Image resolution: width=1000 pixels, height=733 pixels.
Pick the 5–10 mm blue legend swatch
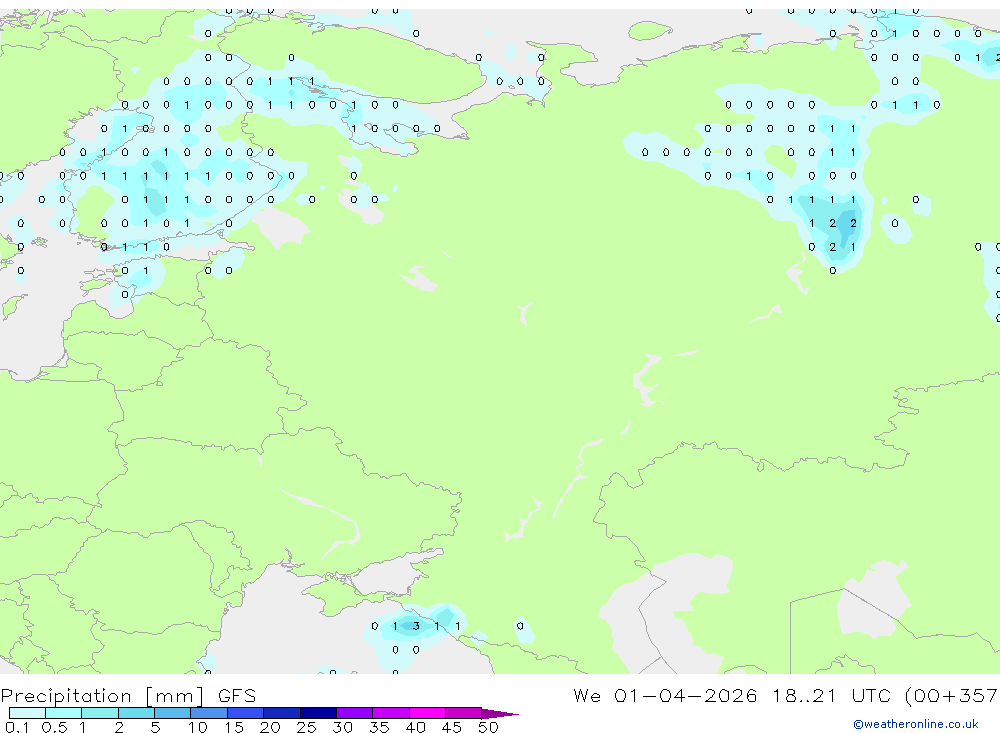172,713
